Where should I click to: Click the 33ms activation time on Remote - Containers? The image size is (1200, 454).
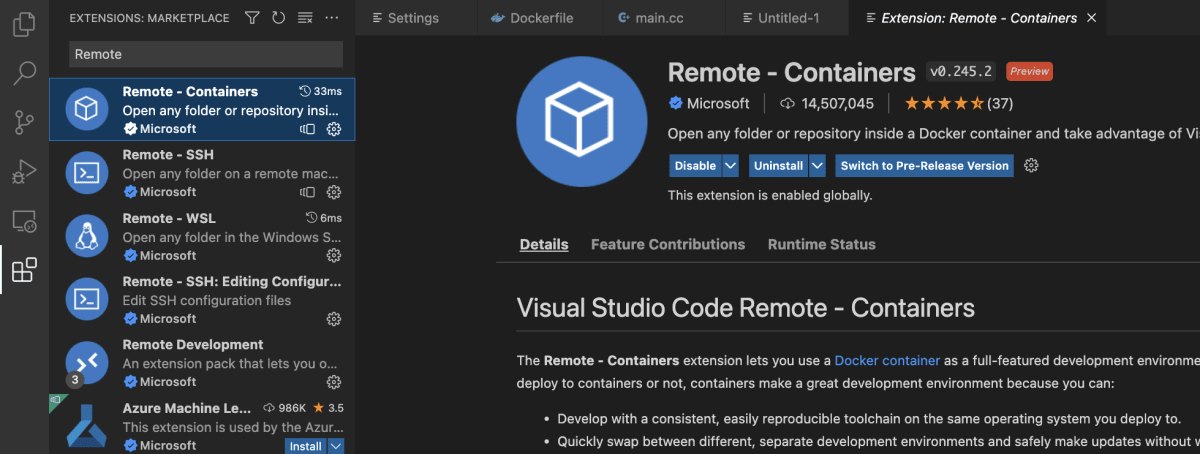pos(320,91)
